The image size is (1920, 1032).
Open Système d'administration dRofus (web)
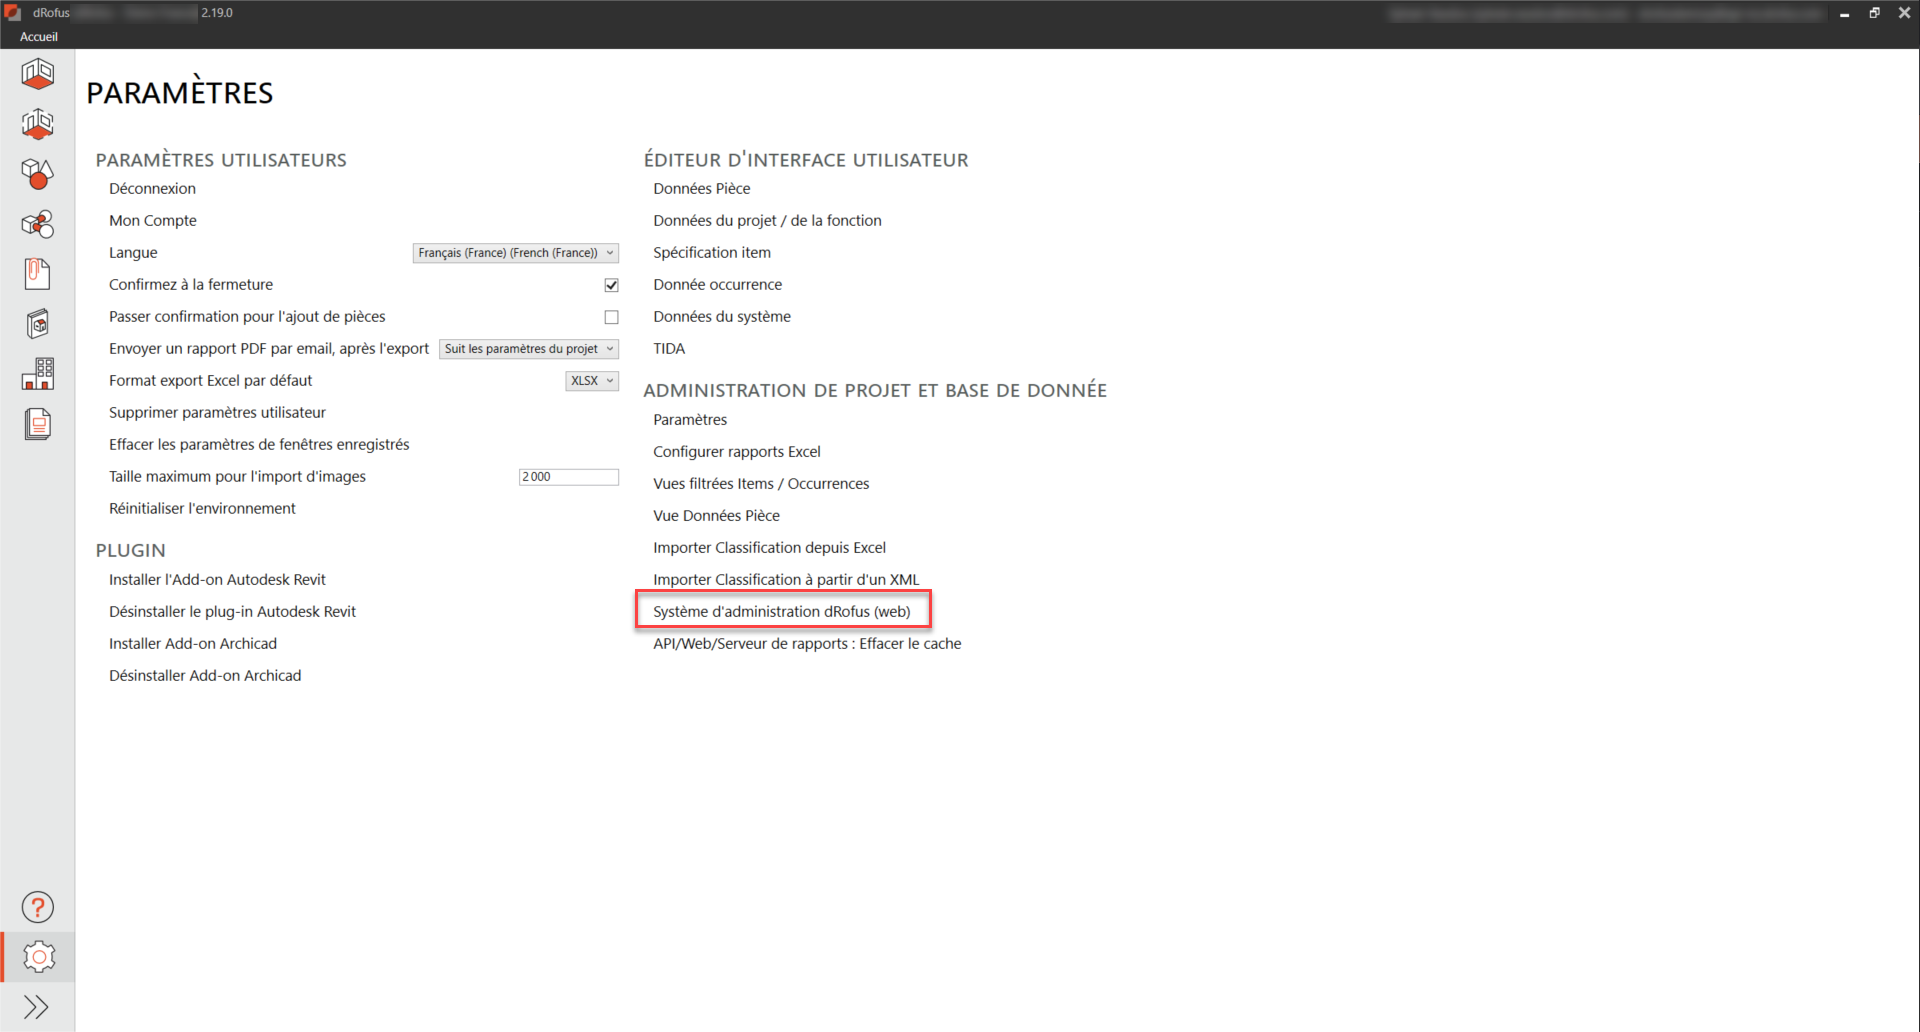pyautogui.click(x=782, y=611)
